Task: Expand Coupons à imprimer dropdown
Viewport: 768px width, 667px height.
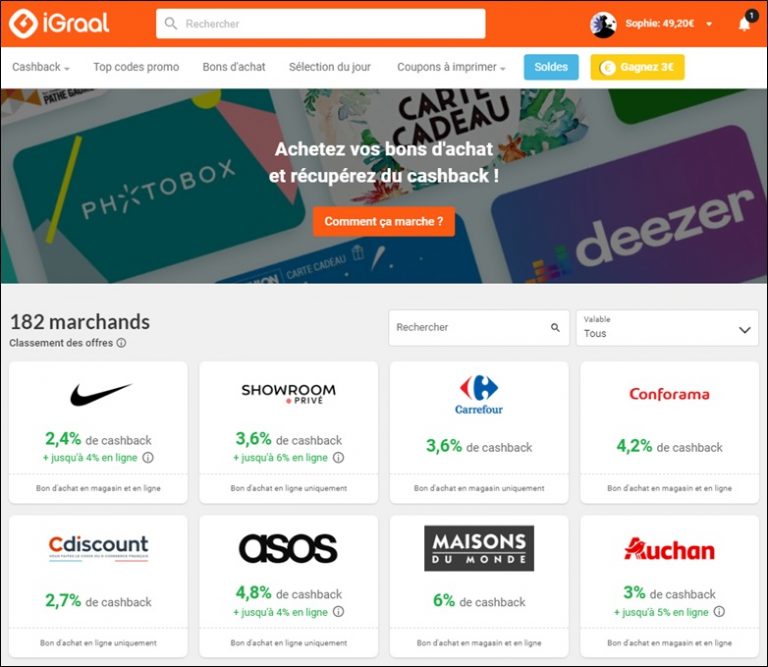Action: (451, 68)
